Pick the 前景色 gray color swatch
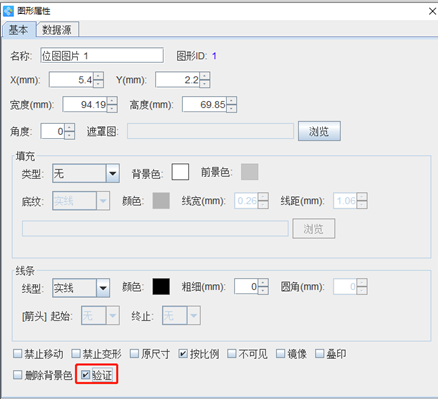The image size is (438, 399). pos(250,172)
